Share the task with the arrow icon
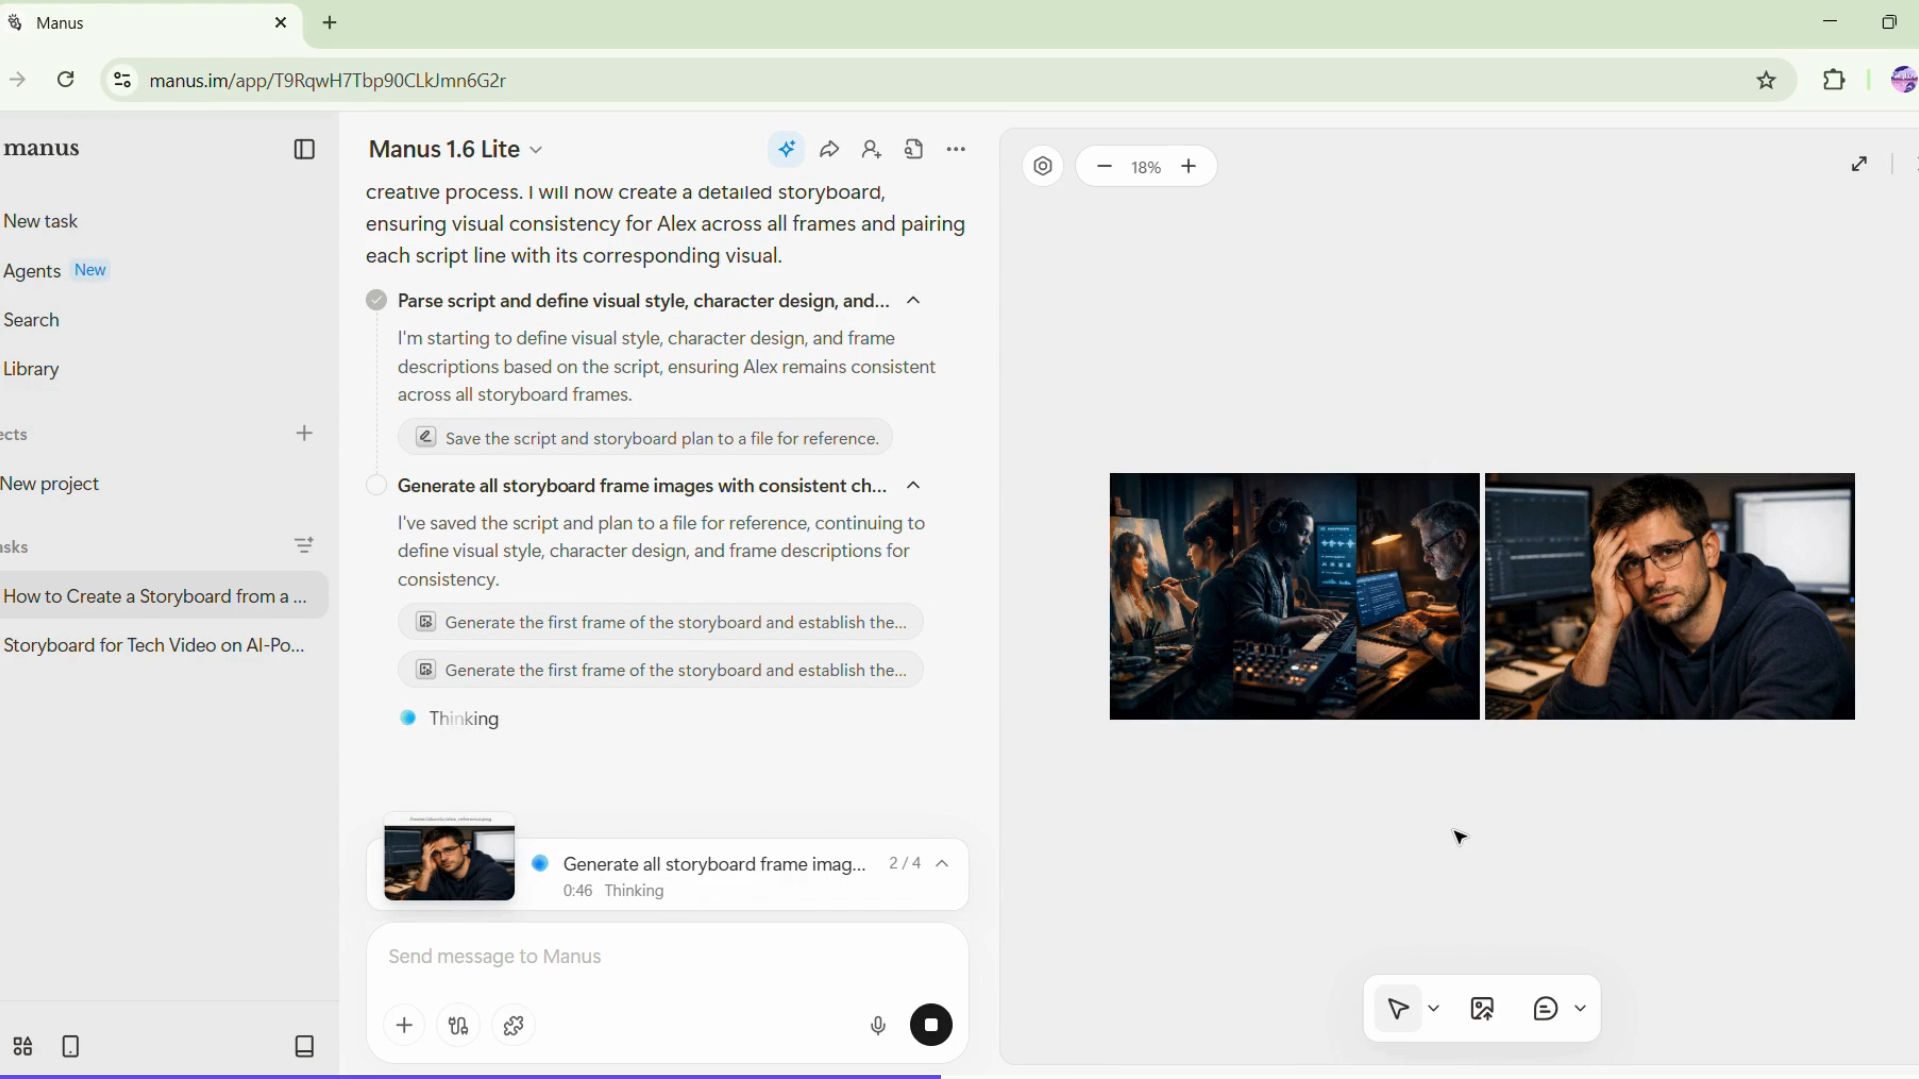Viewport: 1919px width, 1079px height. [x=829, y=150]
